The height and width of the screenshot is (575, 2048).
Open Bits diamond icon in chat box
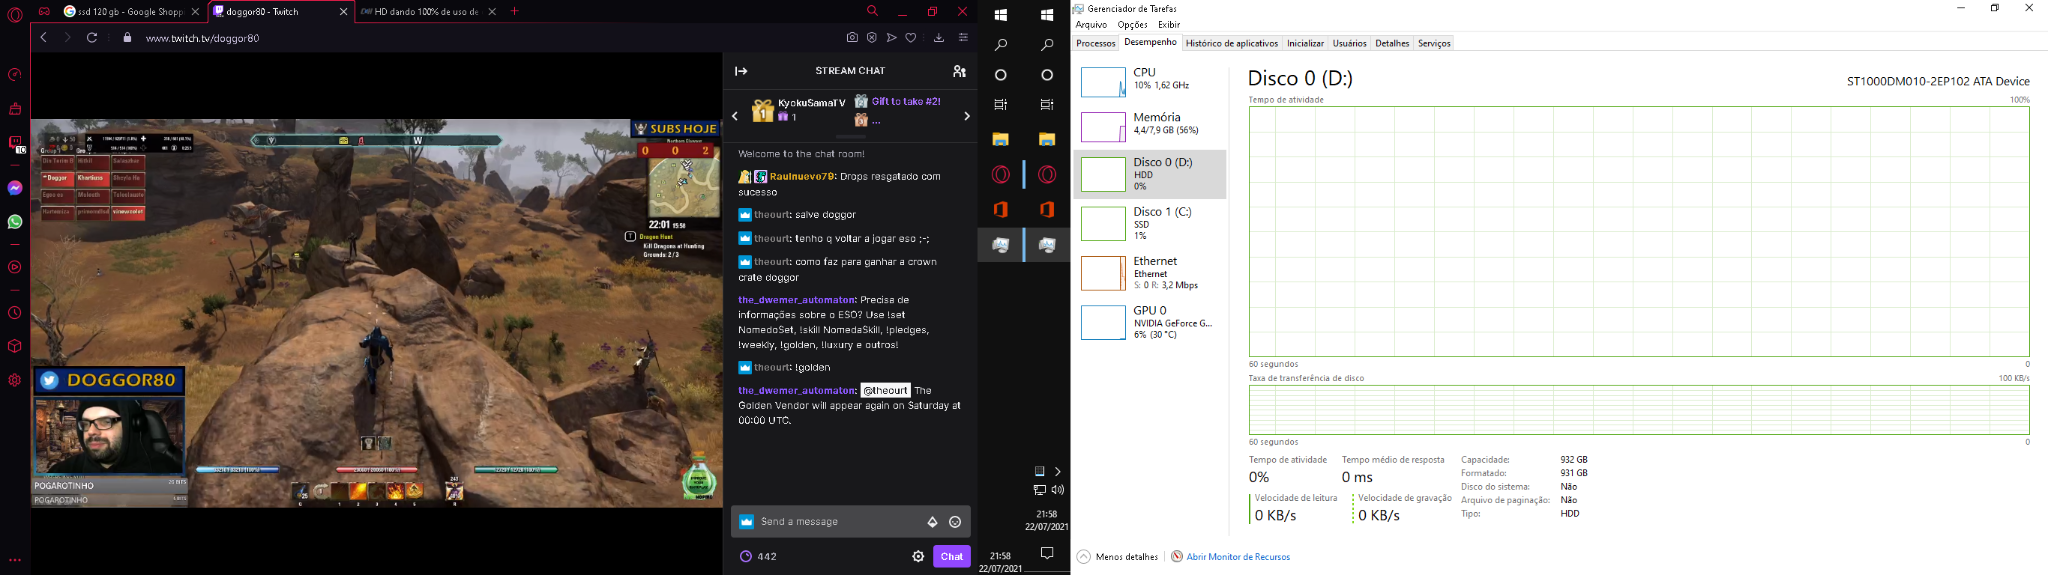(x=932, y=522)
